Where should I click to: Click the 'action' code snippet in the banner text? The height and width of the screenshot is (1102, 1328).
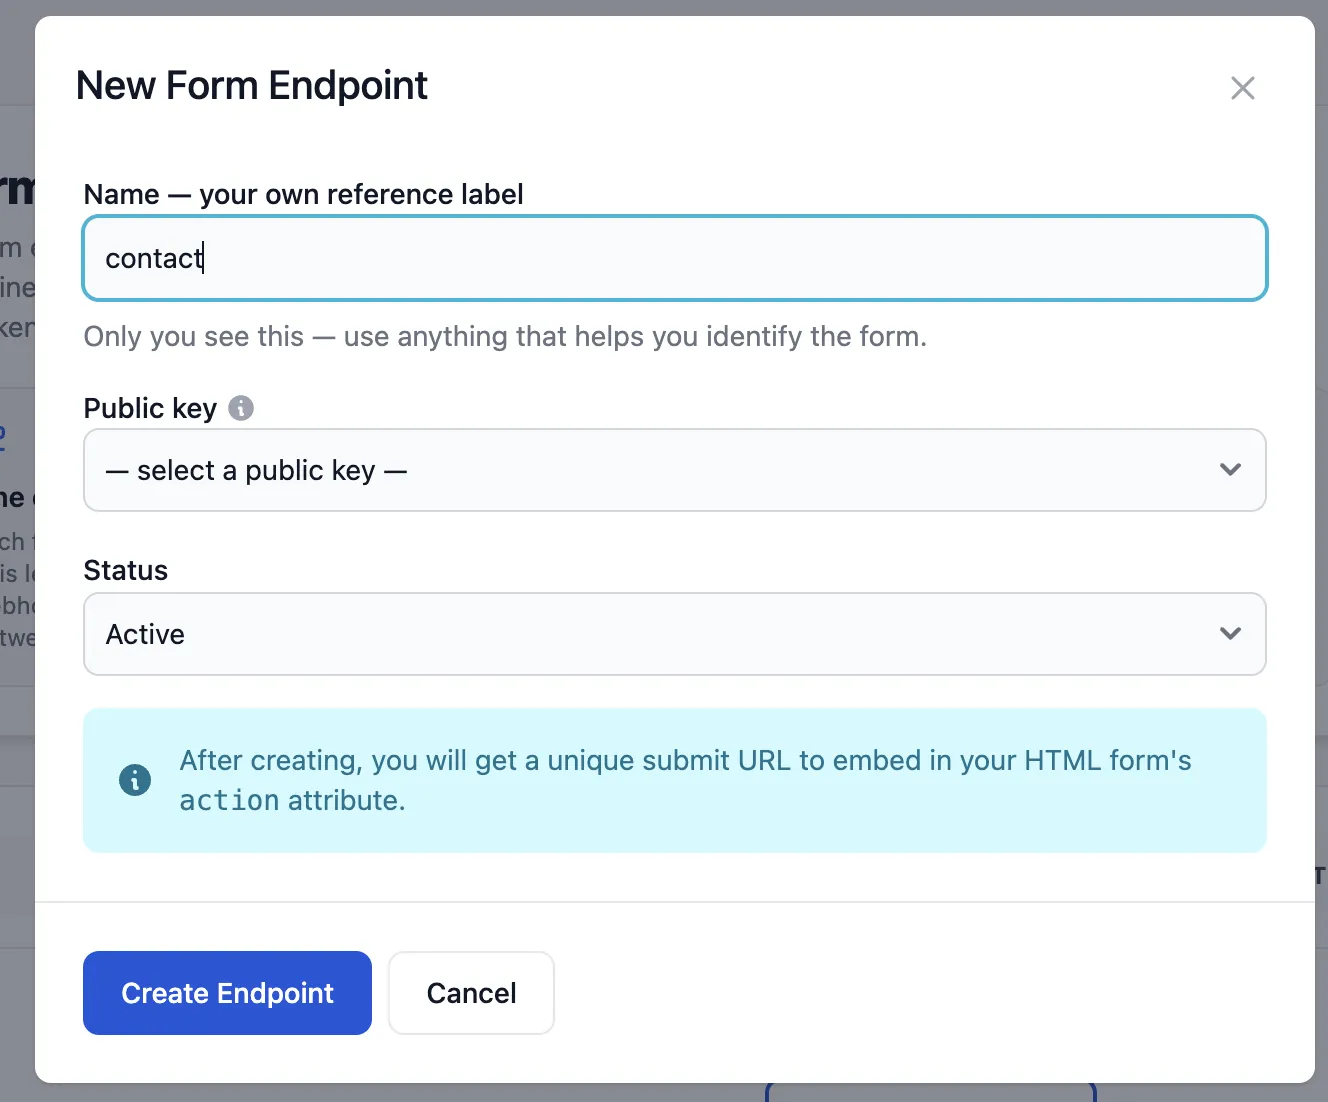(x=228, y=800)
